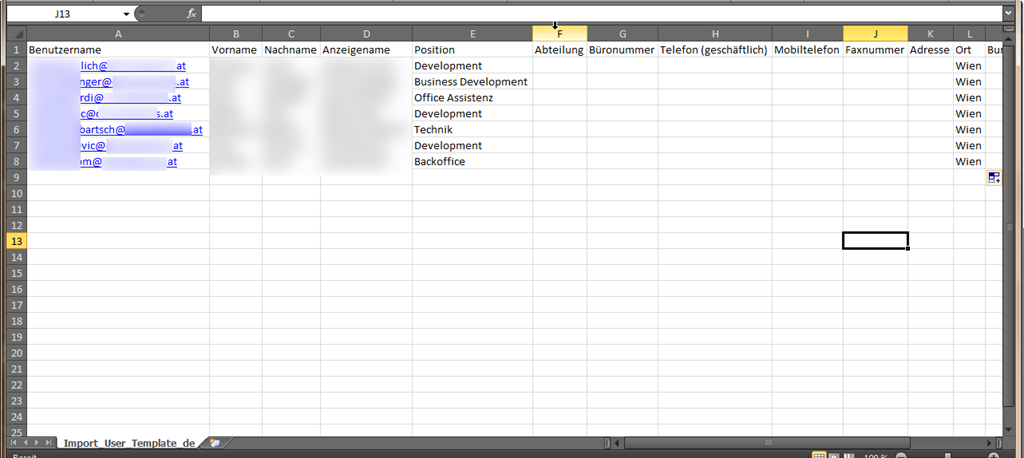Select row 9 header

point(17,177)
